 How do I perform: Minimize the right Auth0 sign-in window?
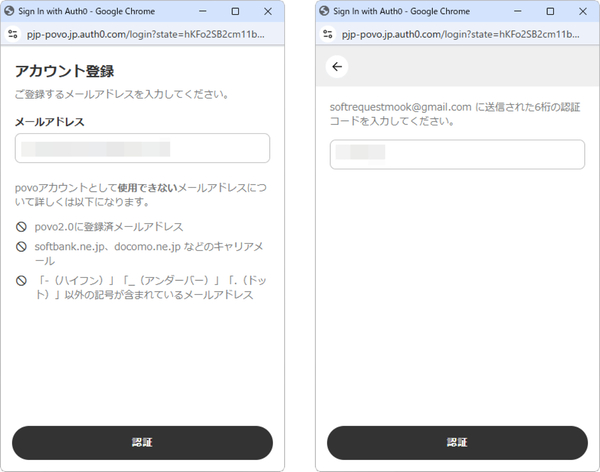pyautogui.click(x=518, y=11)
